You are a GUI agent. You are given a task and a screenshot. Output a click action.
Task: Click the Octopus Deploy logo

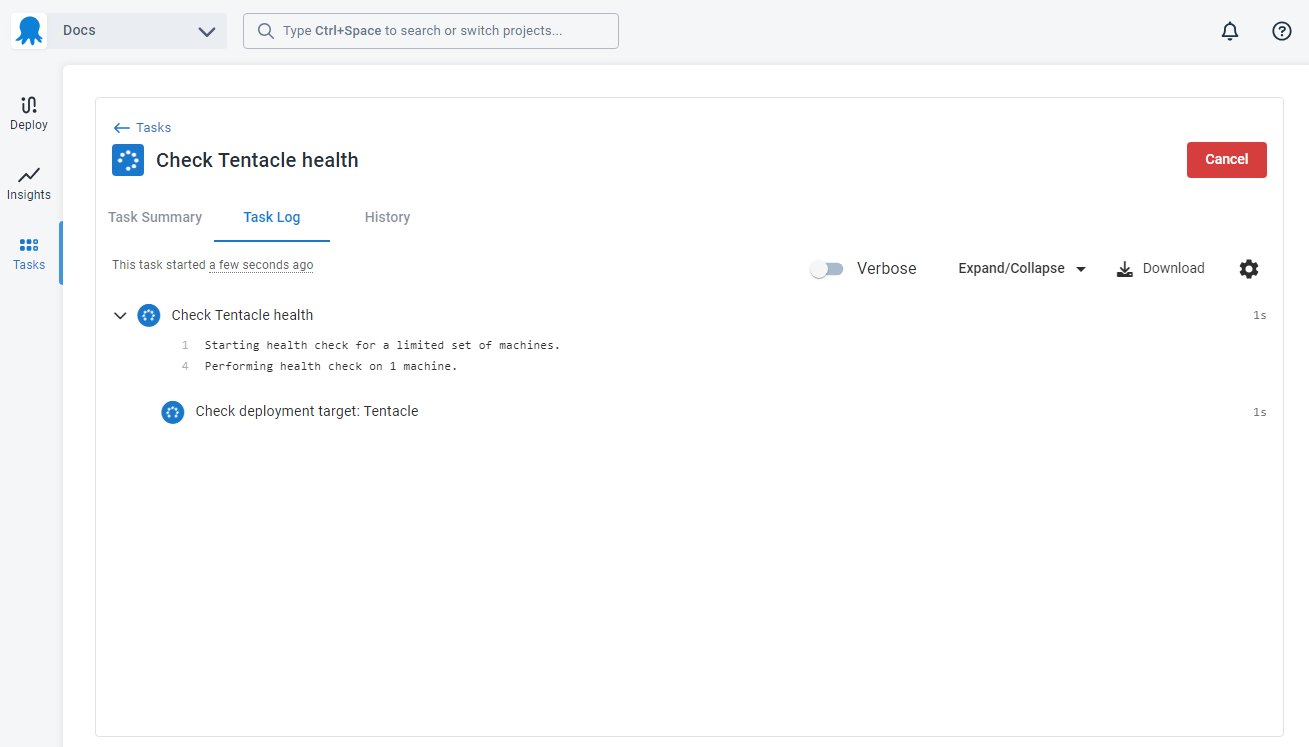[29, 31]
